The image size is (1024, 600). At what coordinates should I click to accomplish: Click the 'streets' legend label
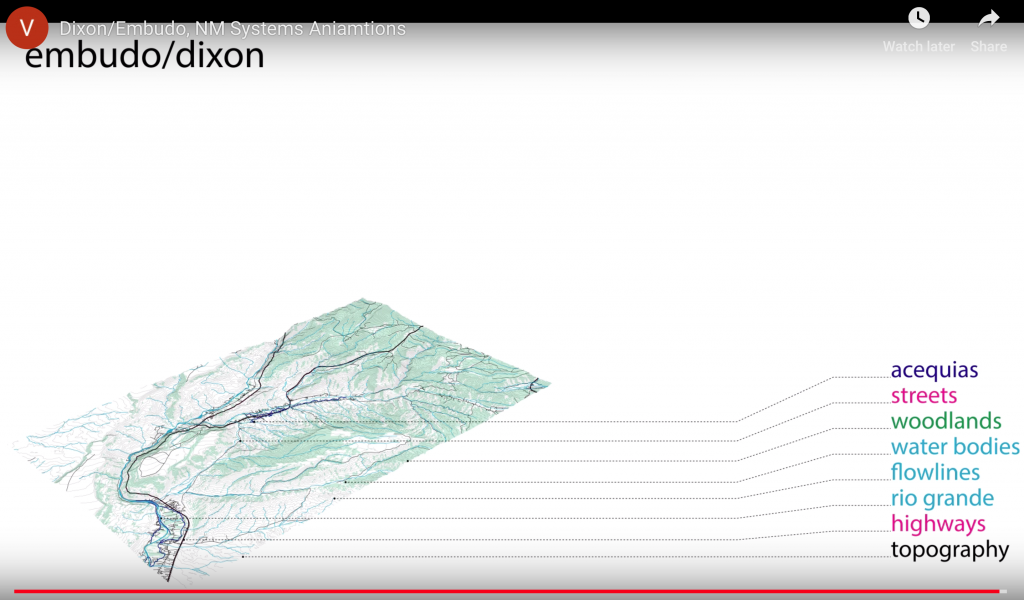[x=924, y=396]
